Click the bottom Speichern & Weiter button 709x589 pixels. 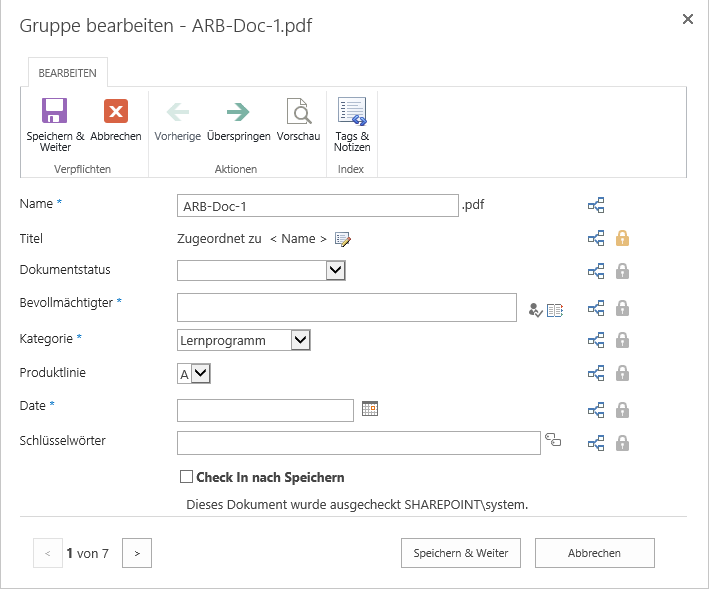coord(461,553)
